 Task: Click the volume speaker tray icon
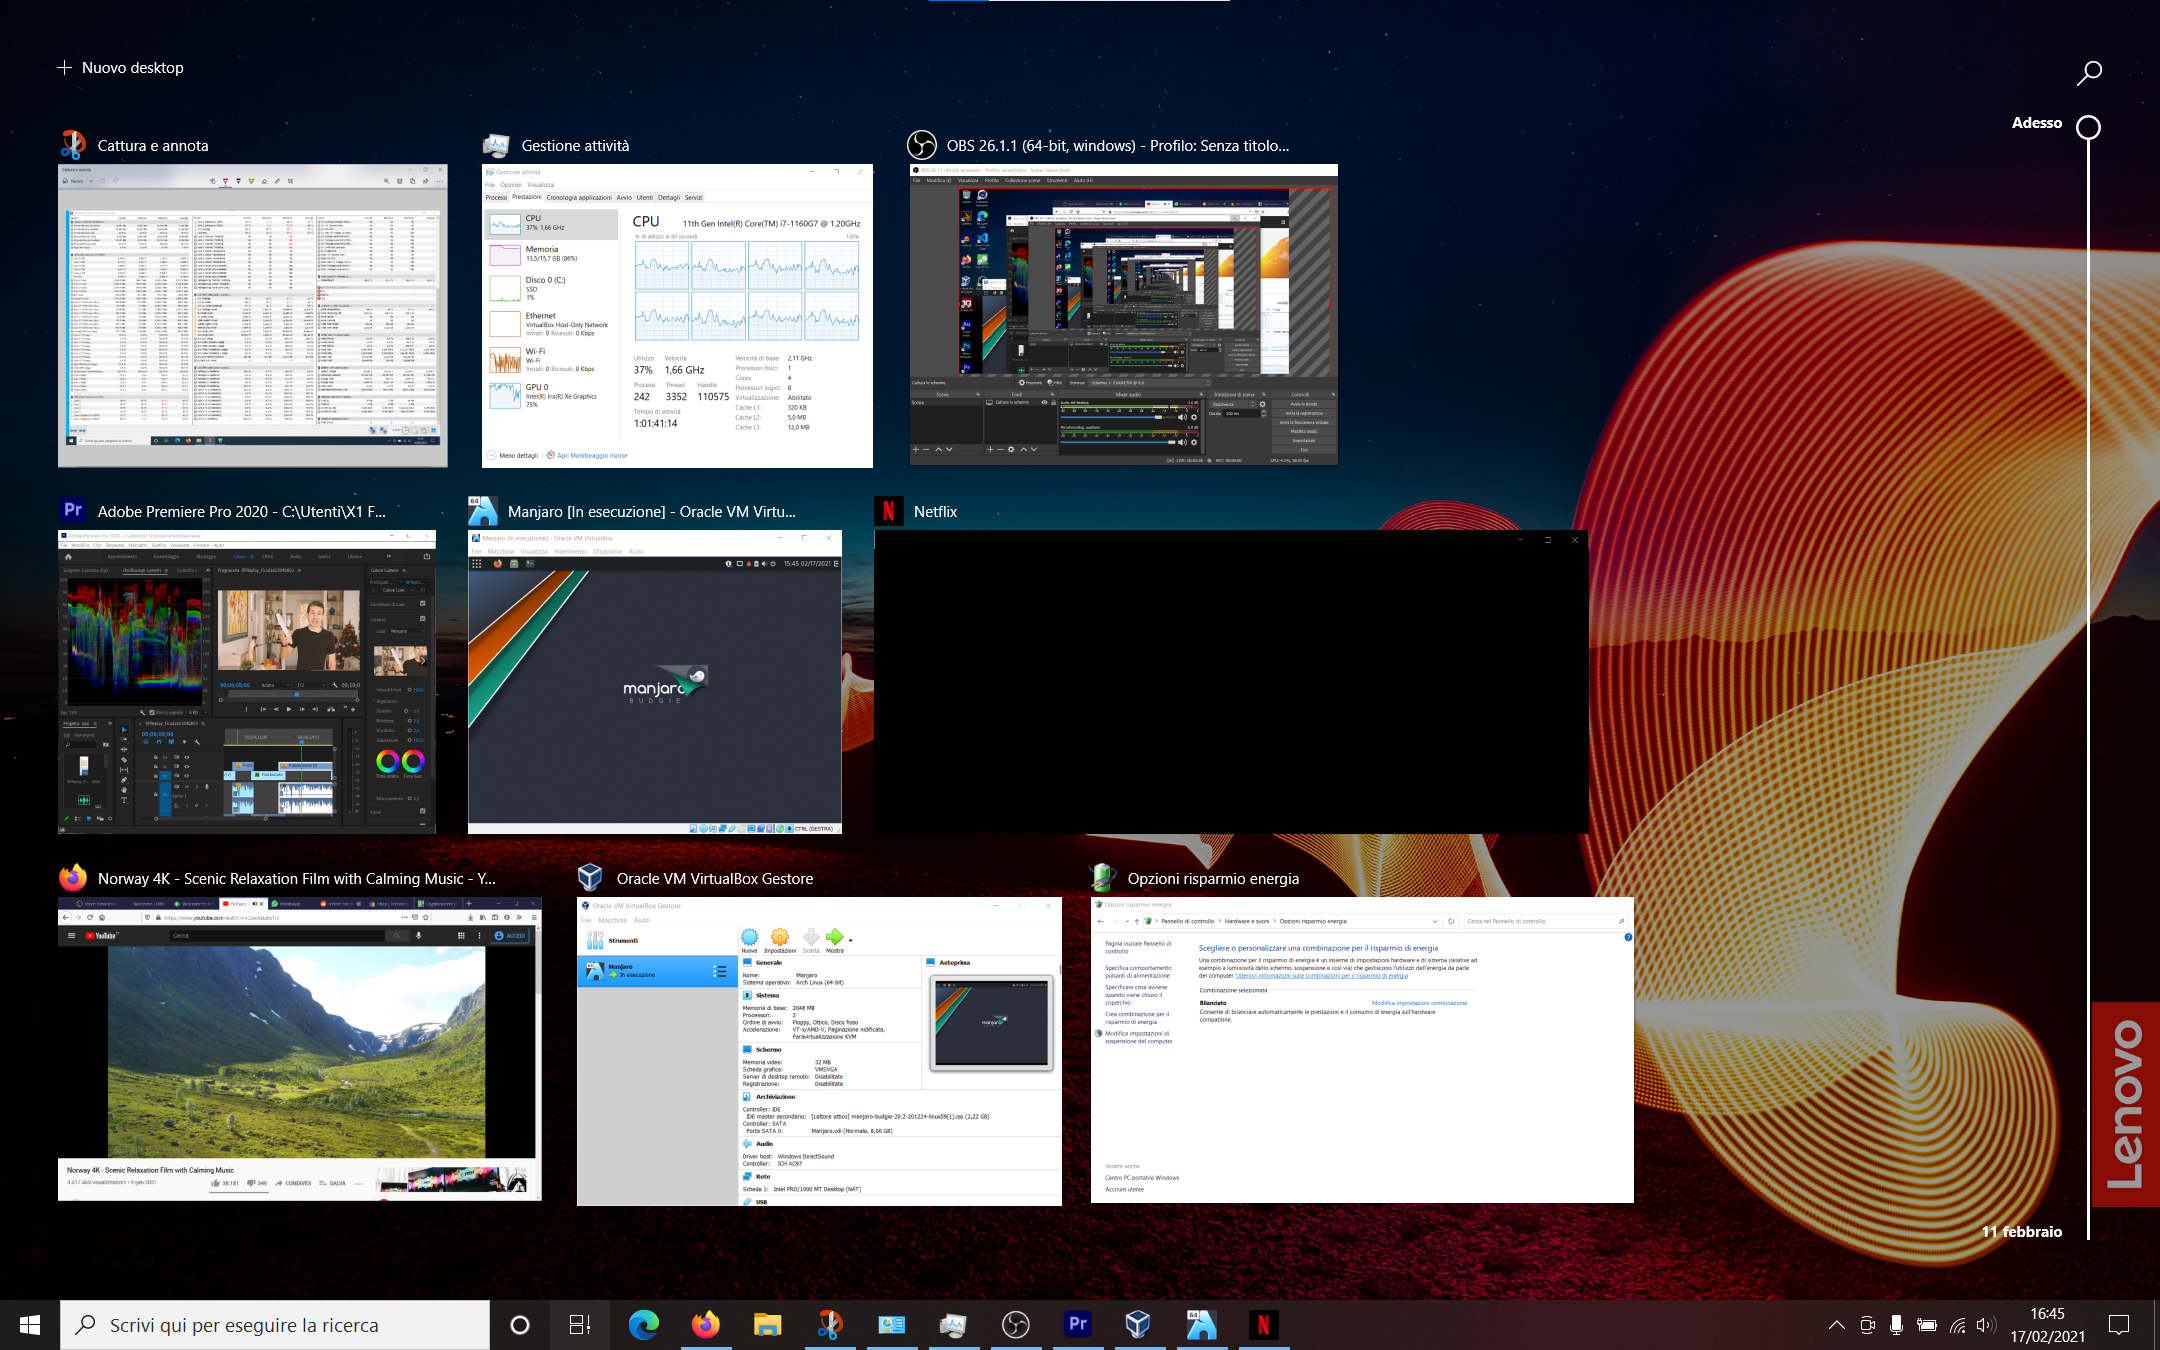click(1986, 1325)
